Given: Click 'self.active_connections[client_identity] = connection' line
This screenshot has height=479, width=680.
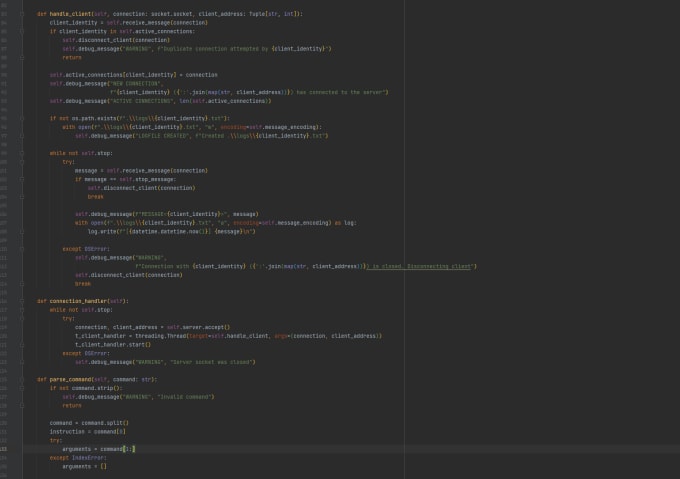Looking at the screenshot, I should [134, 75].
